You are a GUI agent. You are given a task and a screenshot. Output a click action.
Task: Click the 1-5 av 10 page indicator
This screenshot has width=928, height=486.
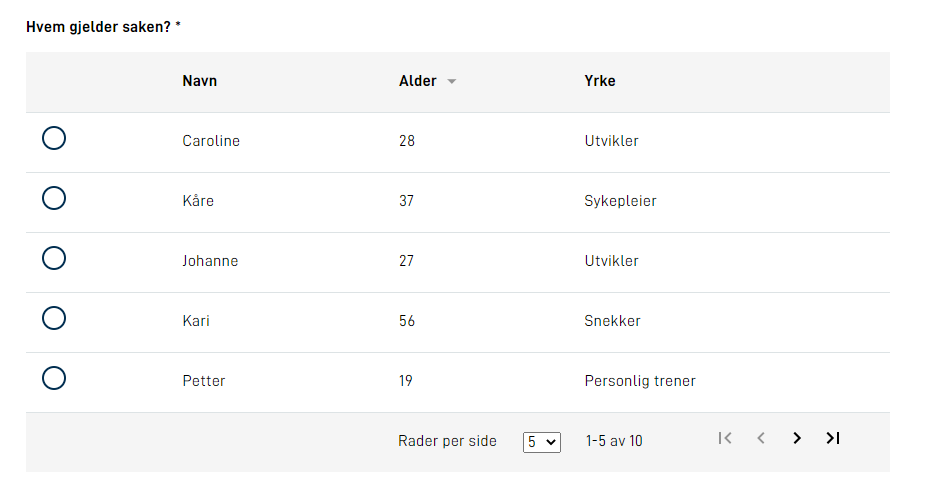pos(614,441)
